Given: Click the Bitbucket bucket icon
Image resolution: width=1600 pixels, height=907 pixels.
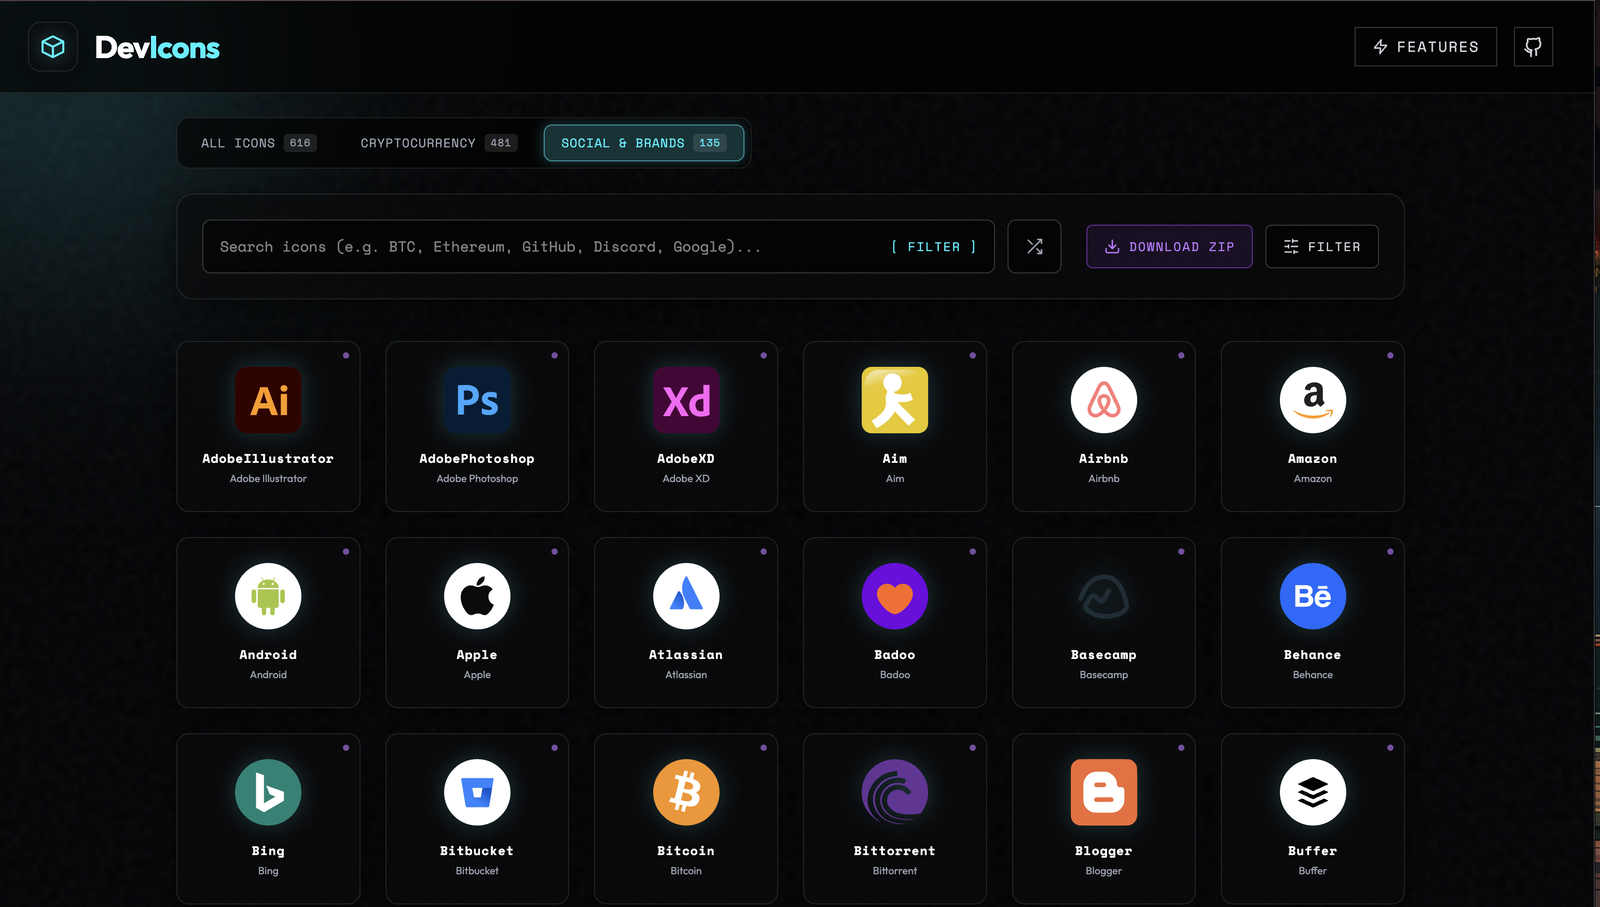Looking at the screenshot, I should pos(477,792).
